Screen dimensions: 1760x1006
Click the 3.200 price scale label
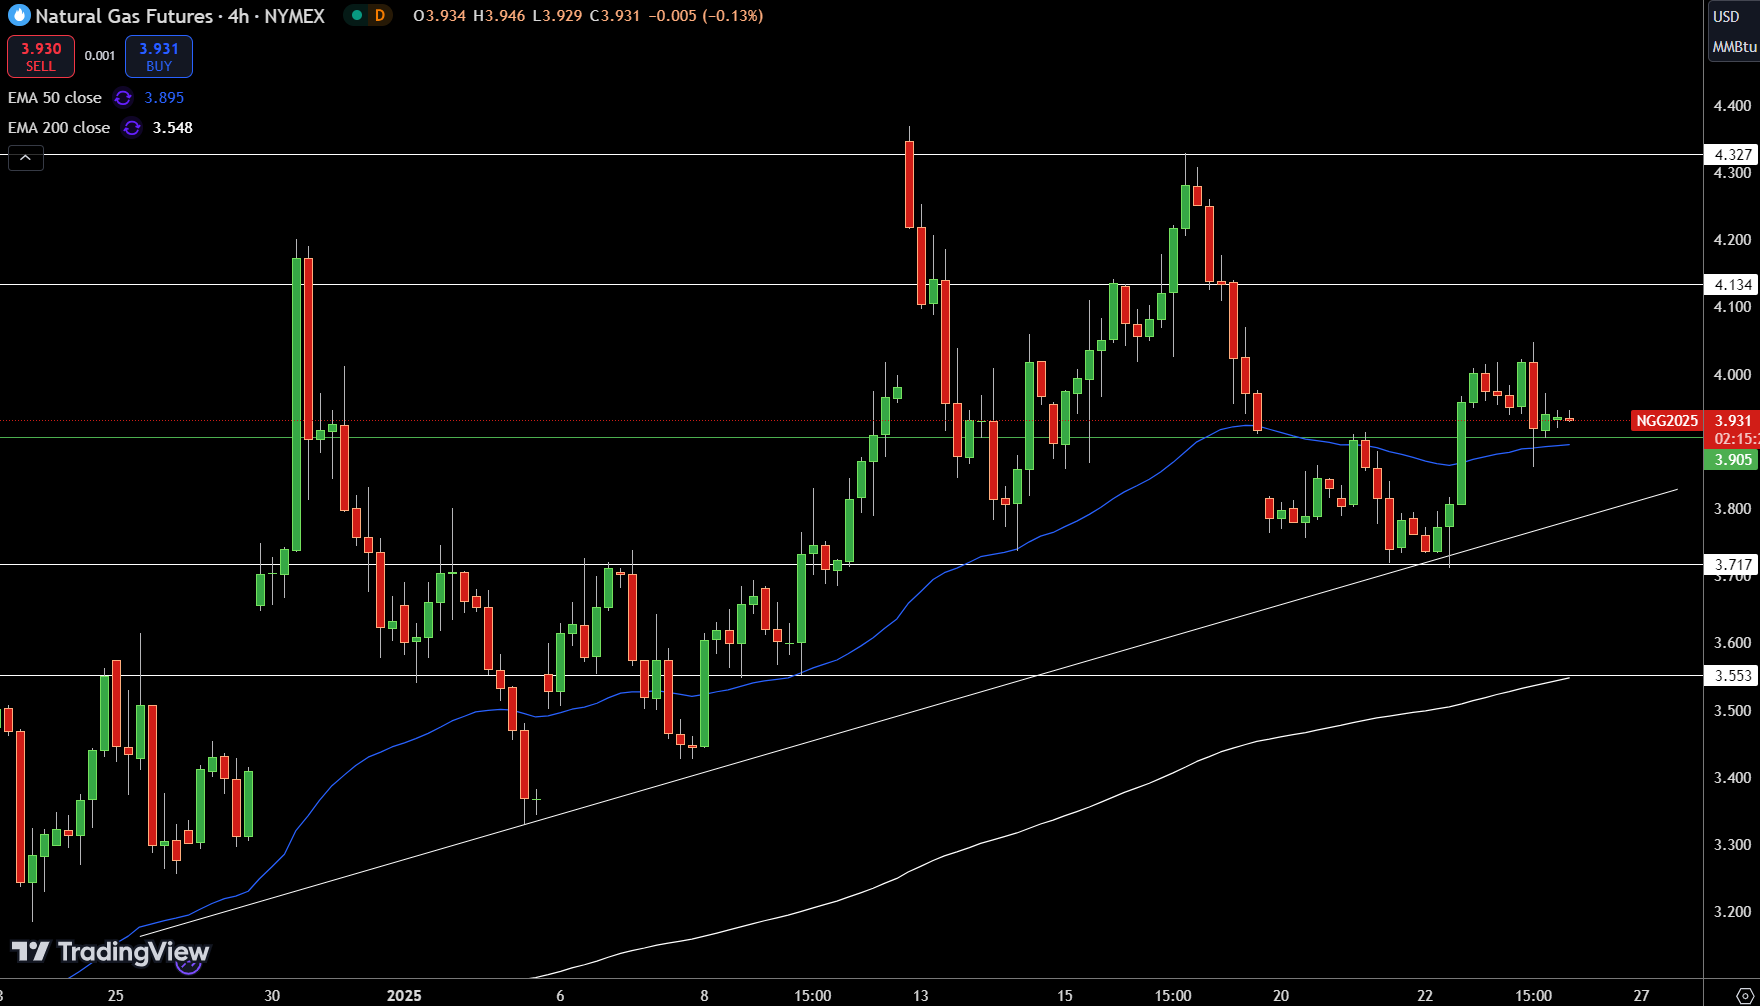tap(1732, 912)
